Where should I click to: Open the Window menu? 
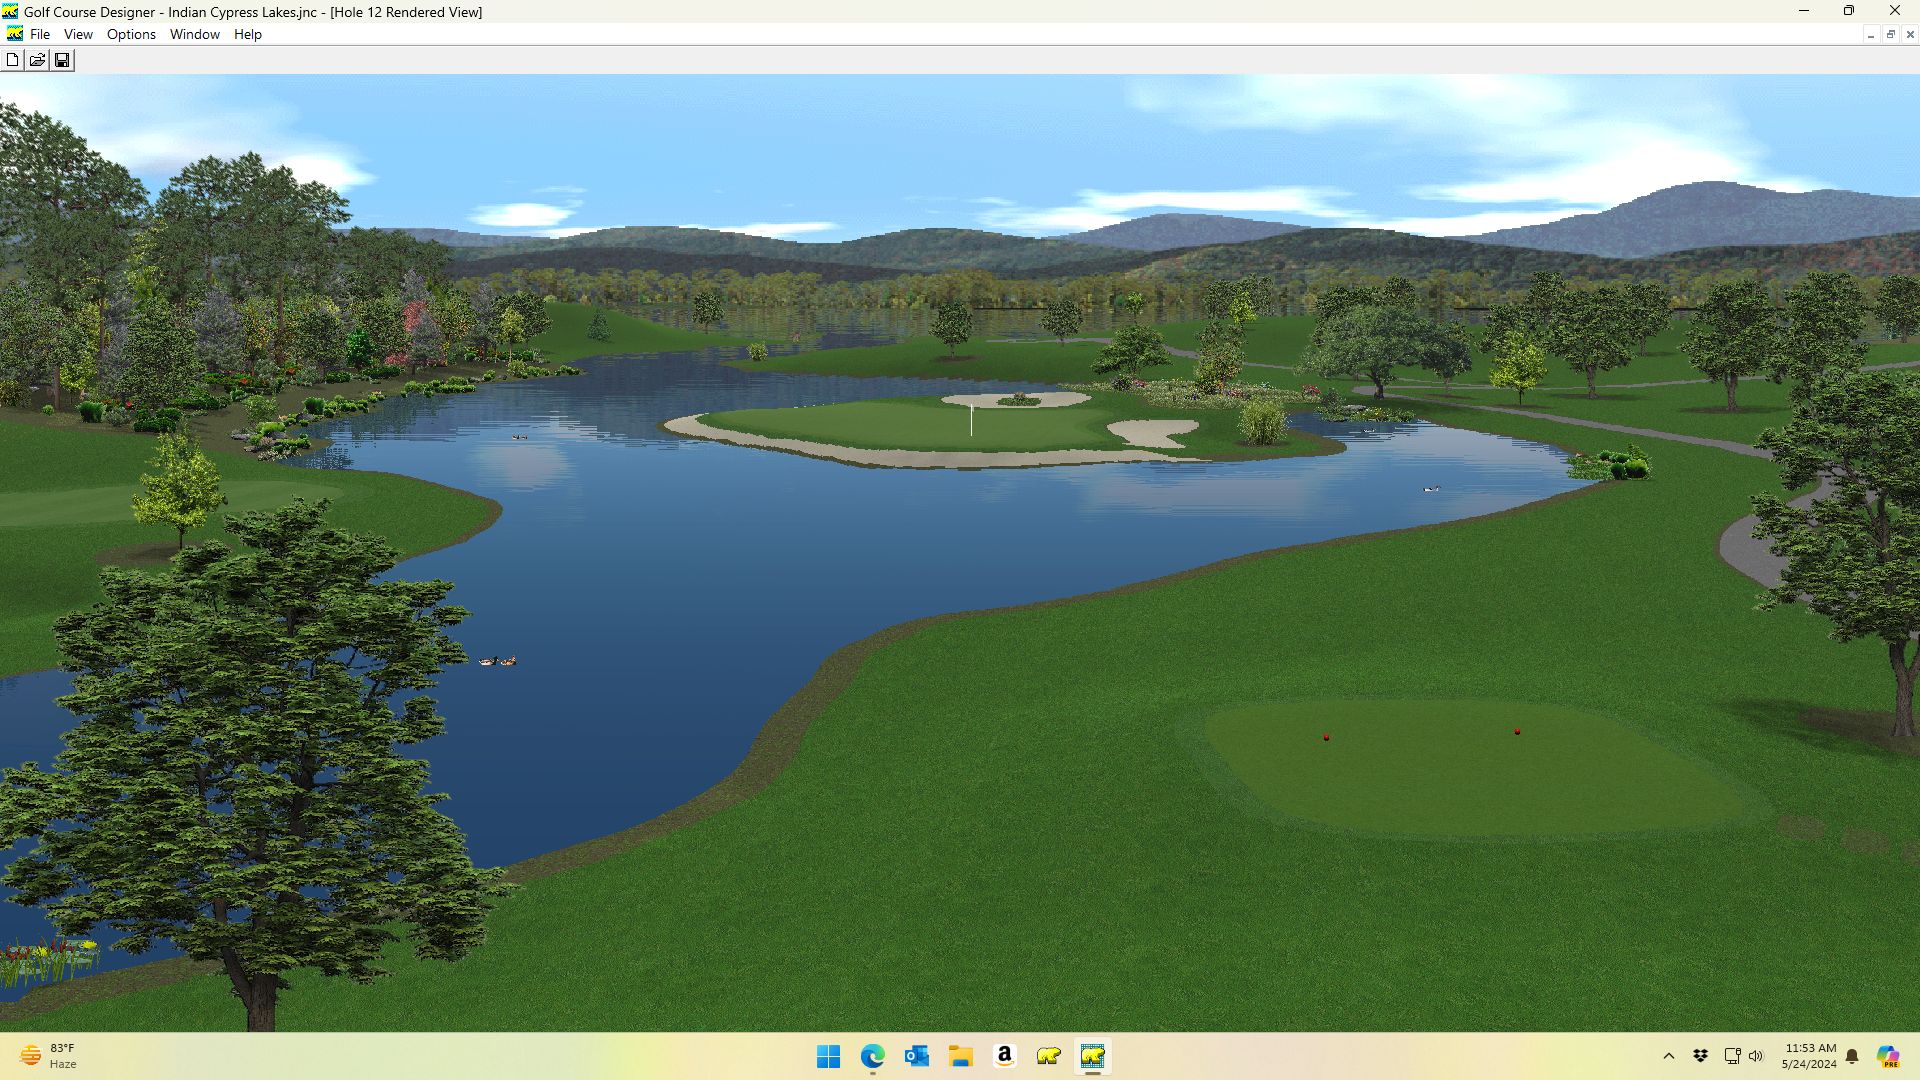point(195,34)
